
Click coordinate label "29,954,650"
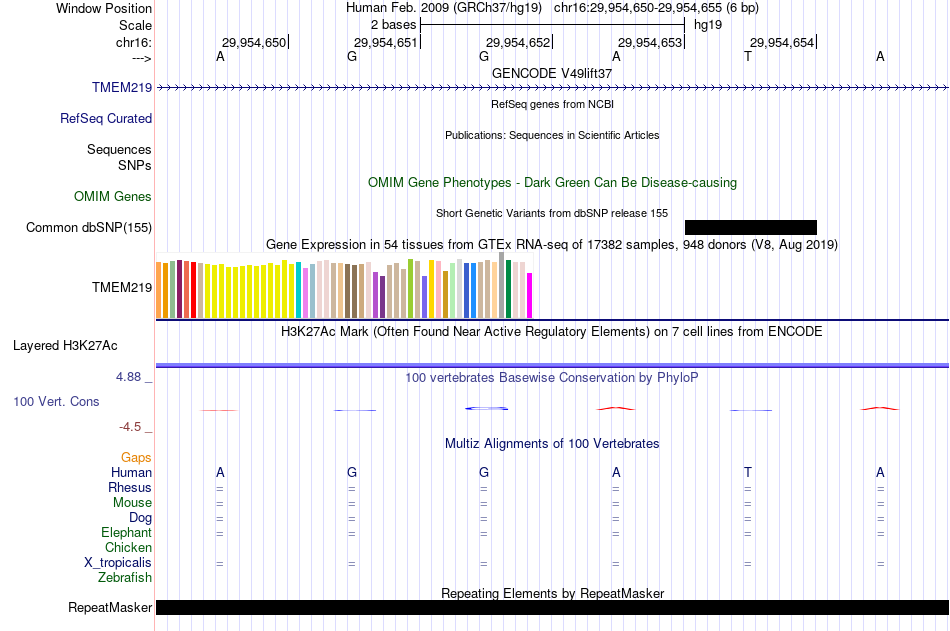point(254,42)
